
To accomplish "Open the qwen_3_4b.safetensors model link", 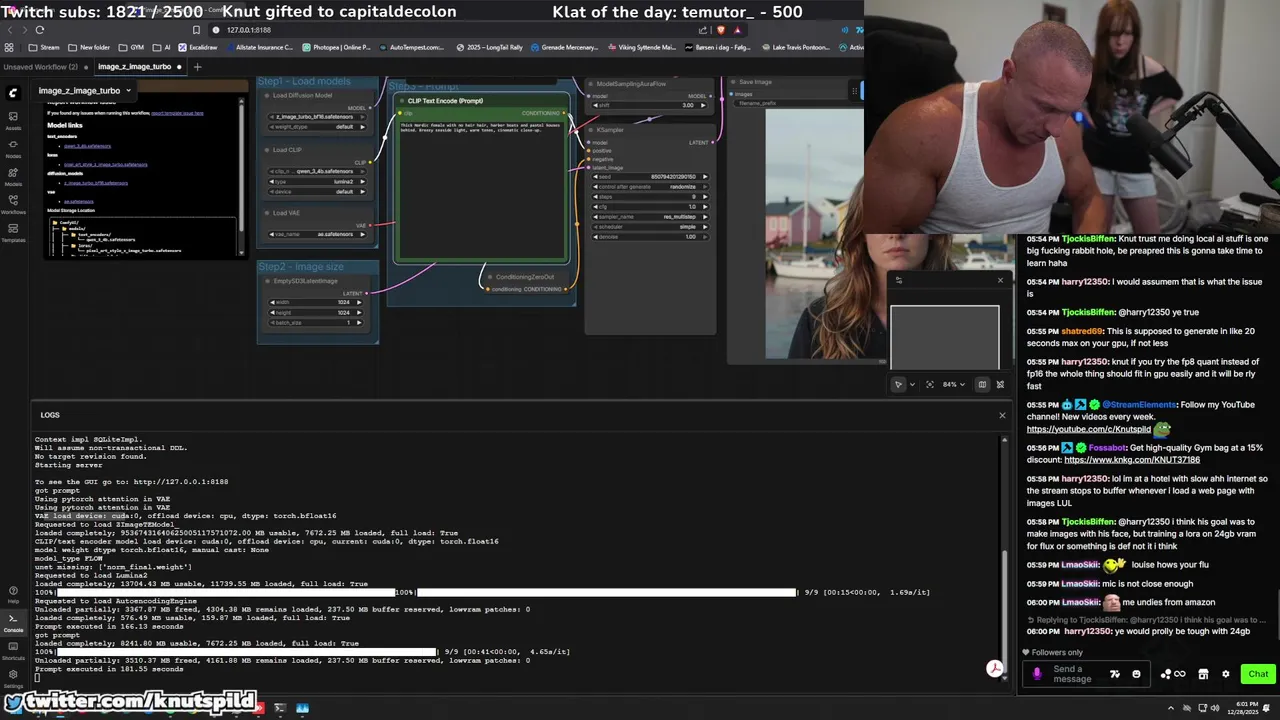I will point(87,146).
